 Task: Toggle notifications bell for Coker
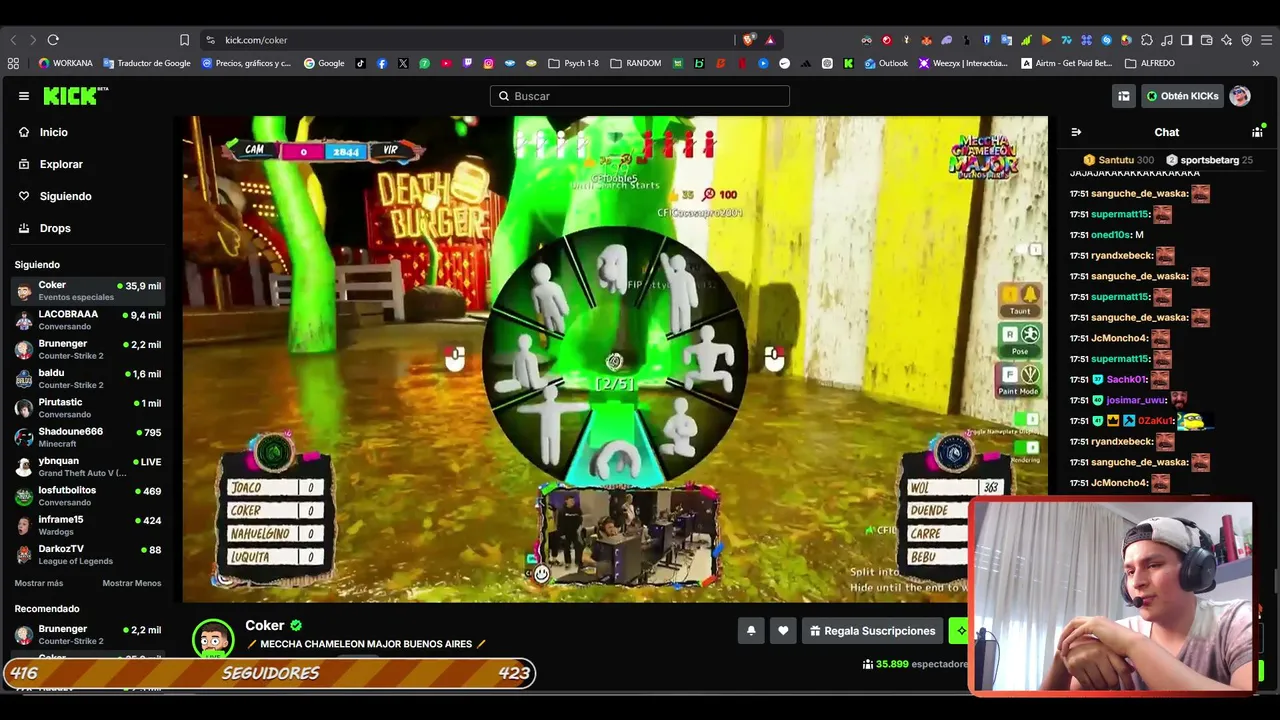coord(751,631)
